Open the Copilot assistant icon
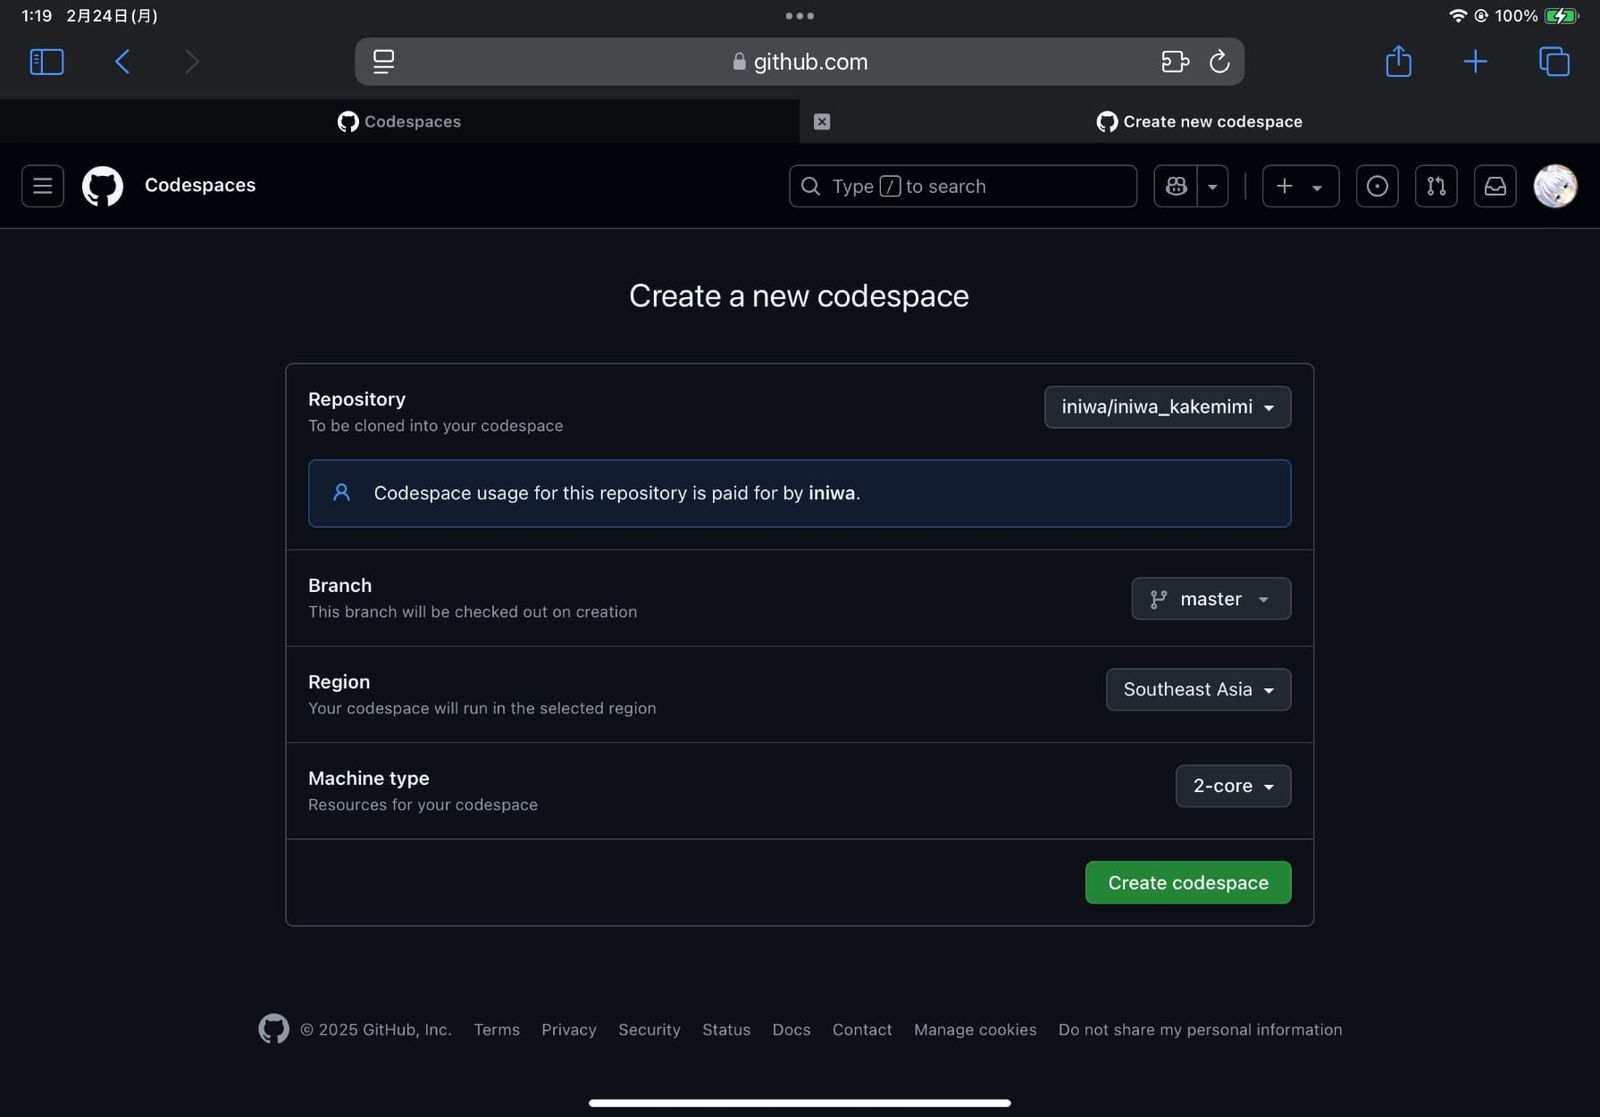Screen dimensions: 1600x1117 (1175, 186)
